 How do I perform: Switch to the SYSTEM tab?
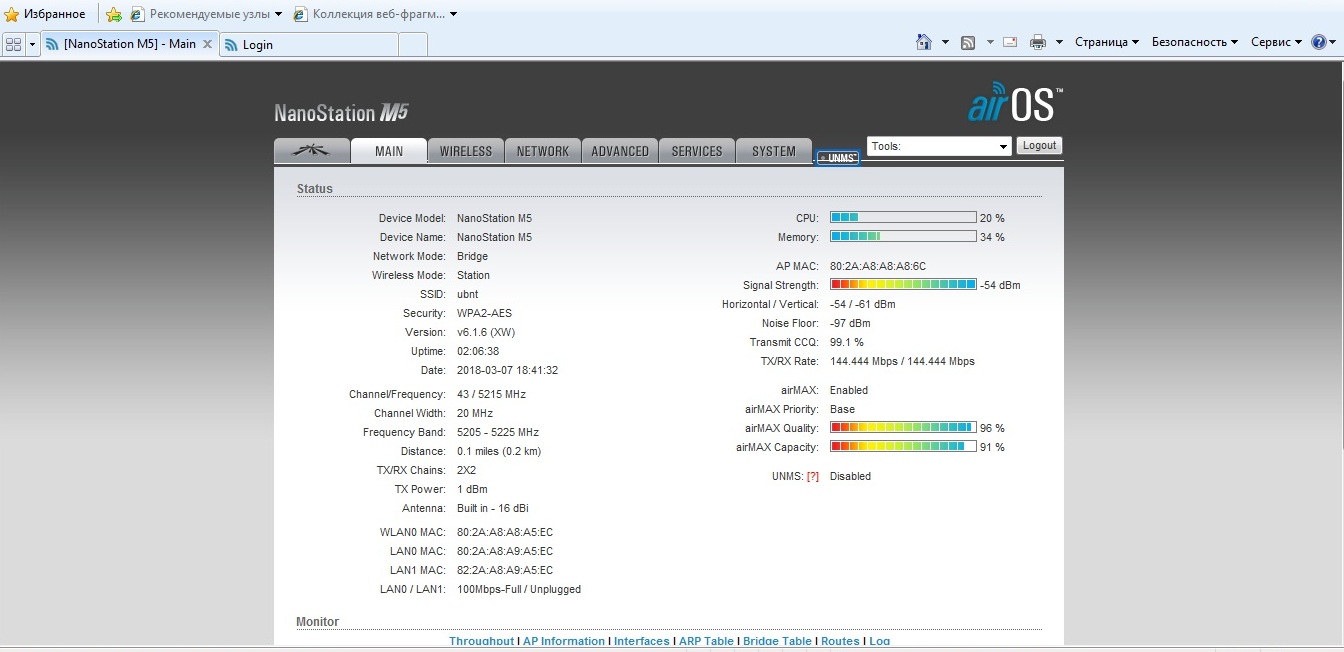click(x=774, y=151)
